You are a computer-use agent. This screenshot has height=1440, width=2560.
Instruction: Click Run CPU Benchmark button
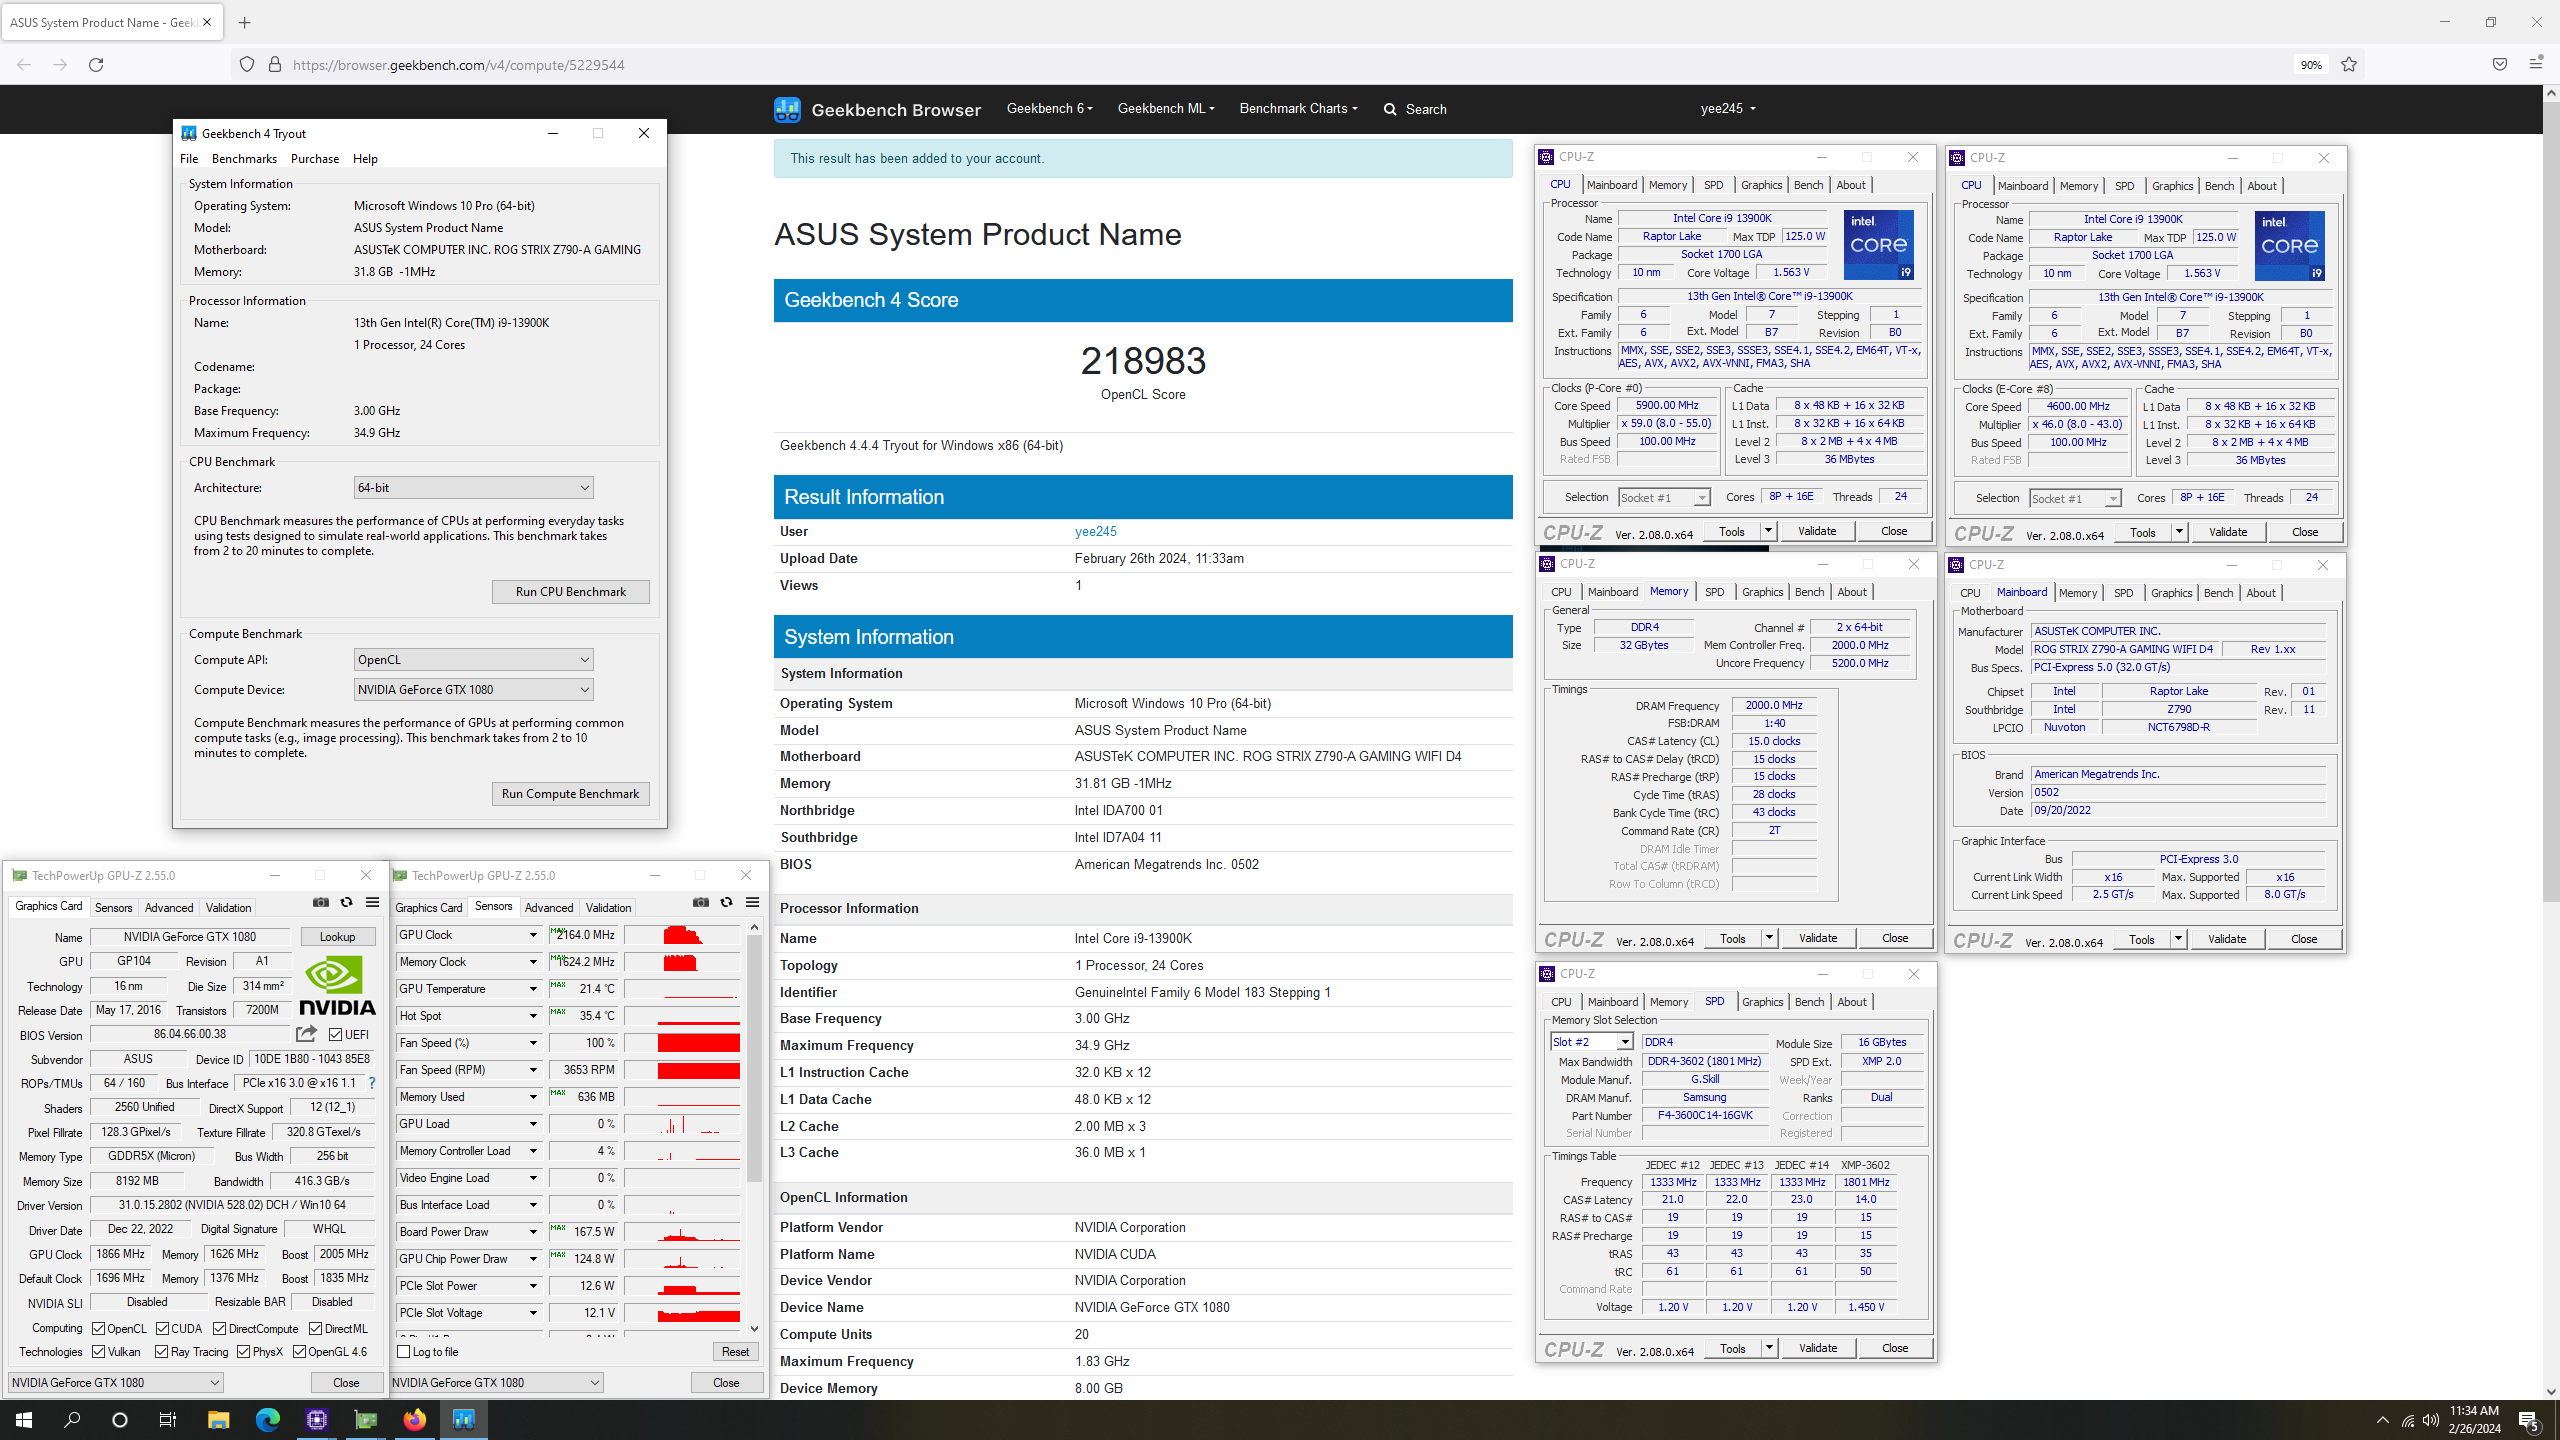(570, 592)
